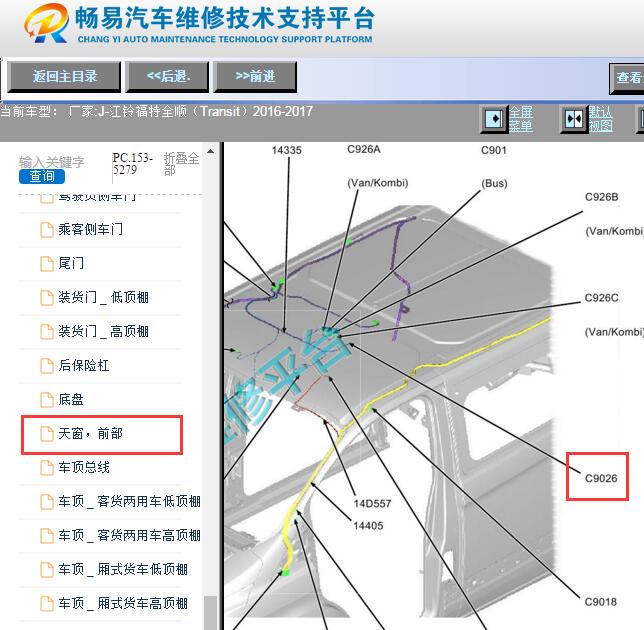
Task: Click the current vehicle model text line
Action: point(156,111)
